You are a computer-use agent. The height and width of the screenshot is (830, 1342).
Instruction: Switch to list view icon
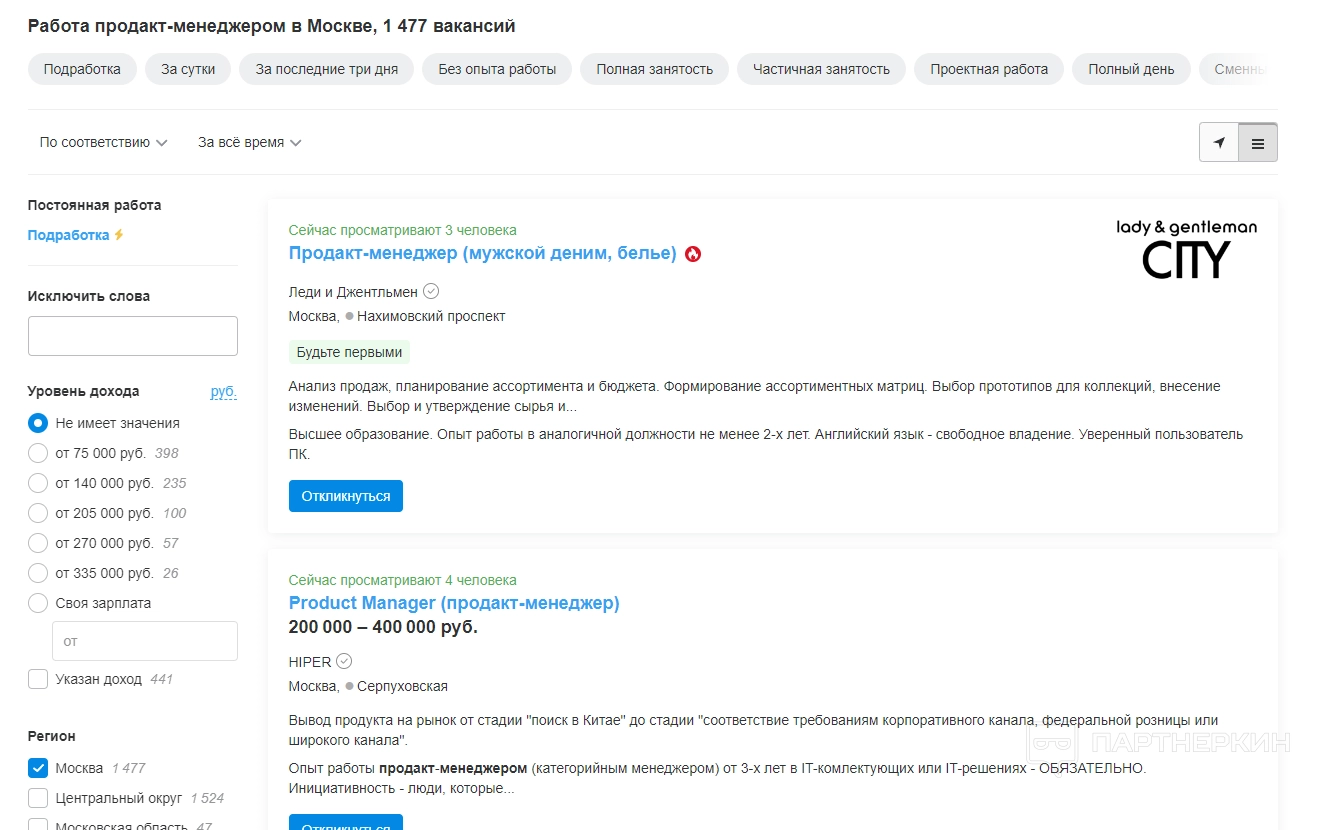coord(1258,143)
